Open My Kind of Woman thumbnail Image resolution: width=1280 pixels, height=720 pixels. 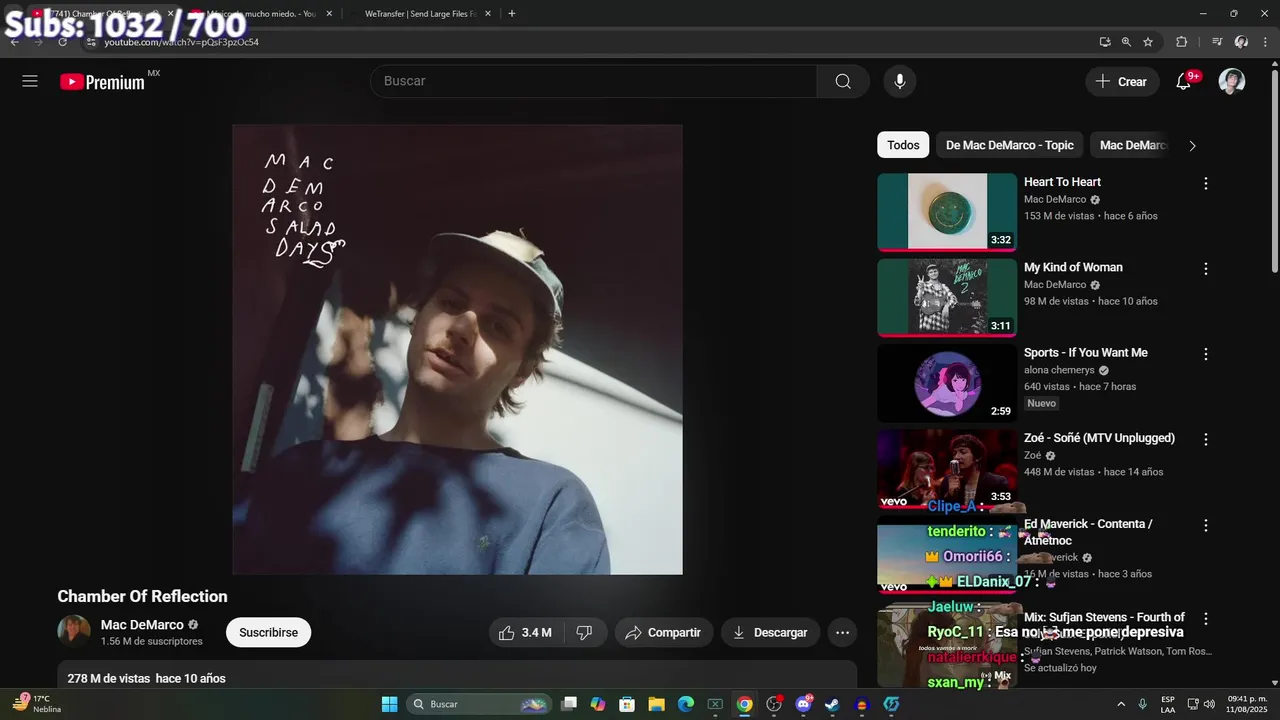[x=947, y=298]
